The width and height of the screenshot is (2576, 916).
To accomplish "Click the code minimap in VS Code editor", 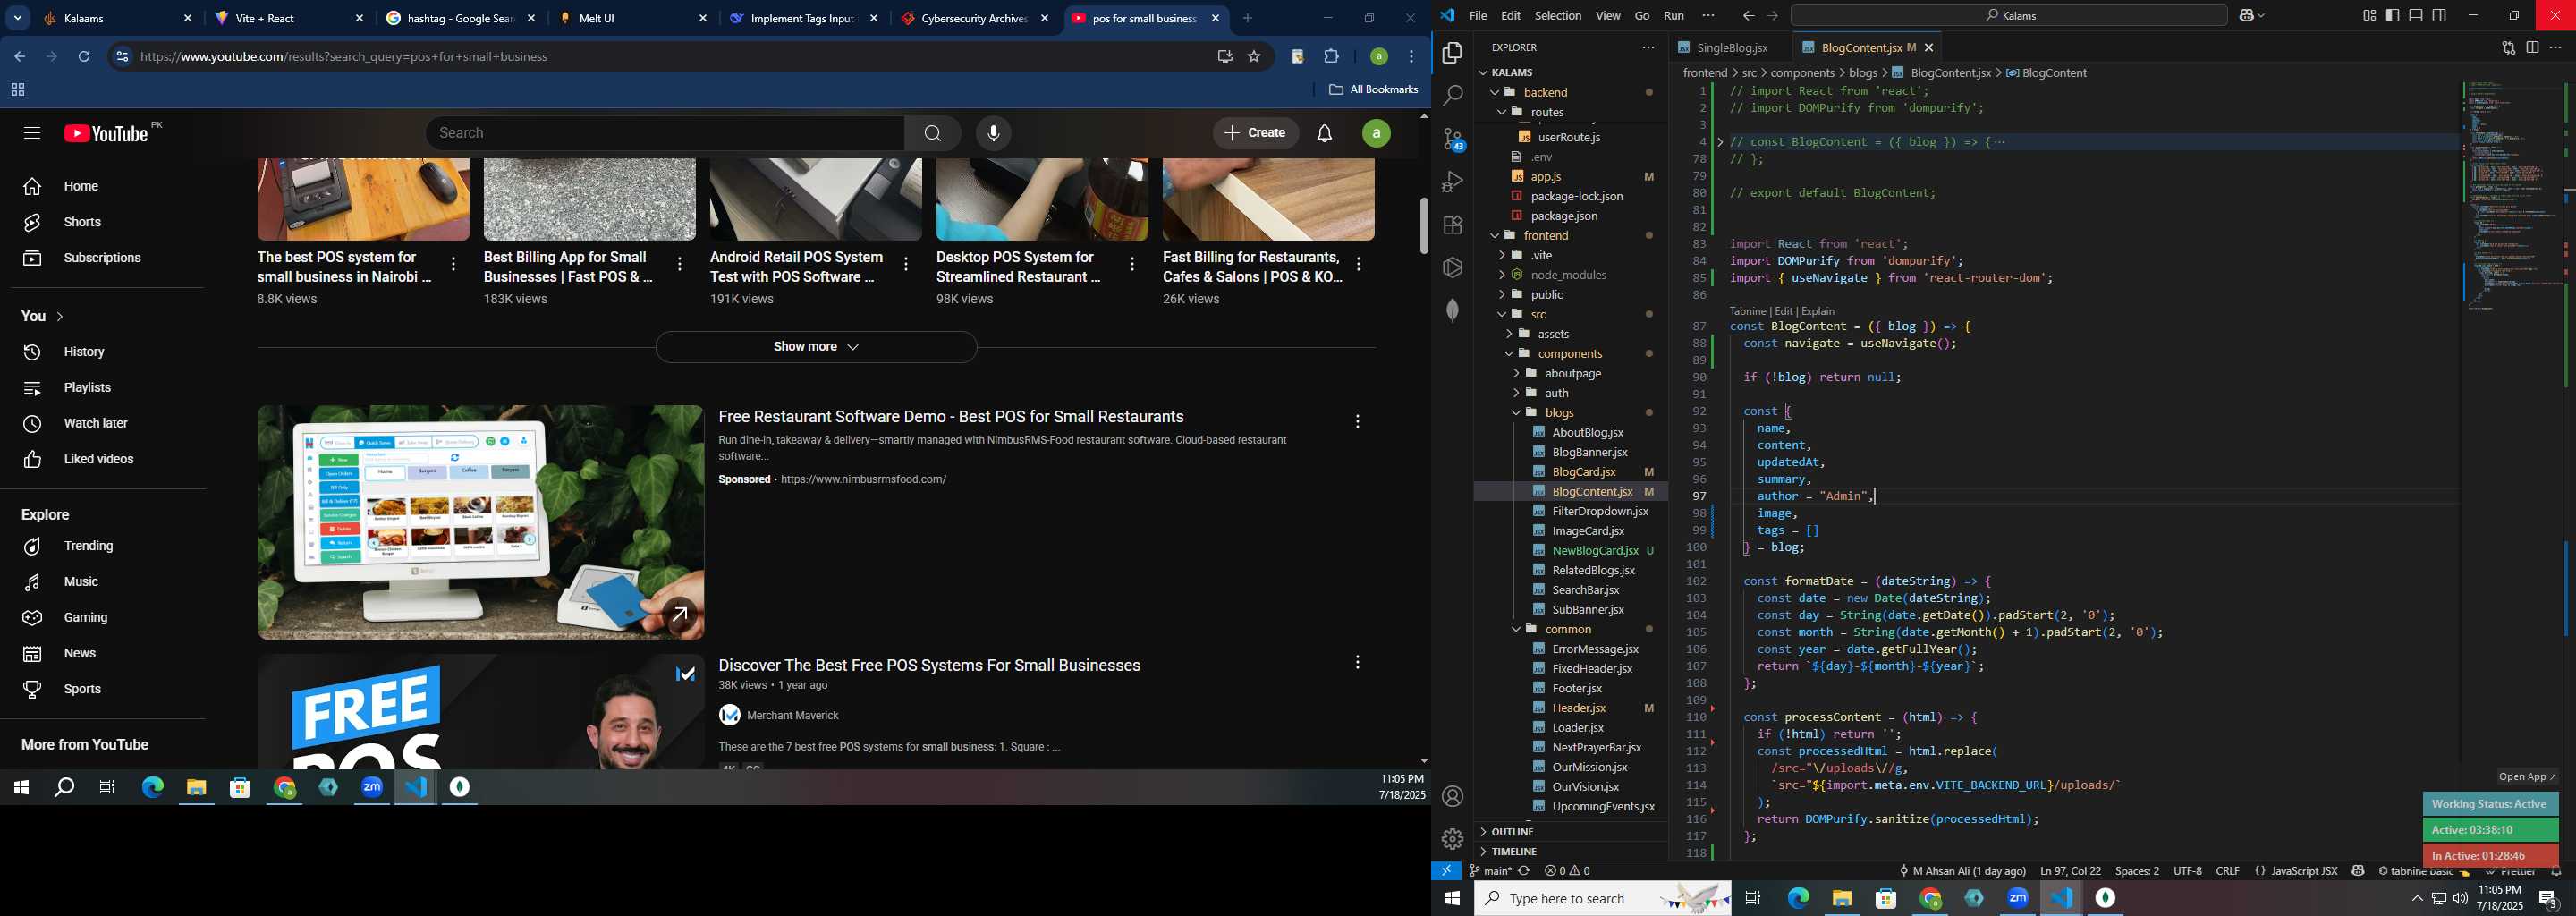I will click(2511, 195).
